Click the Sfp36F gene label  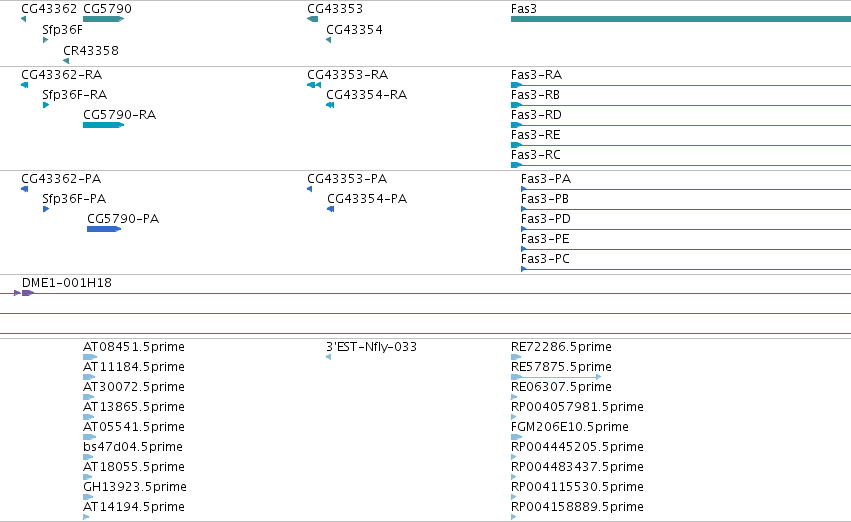(x=62, y=30)
